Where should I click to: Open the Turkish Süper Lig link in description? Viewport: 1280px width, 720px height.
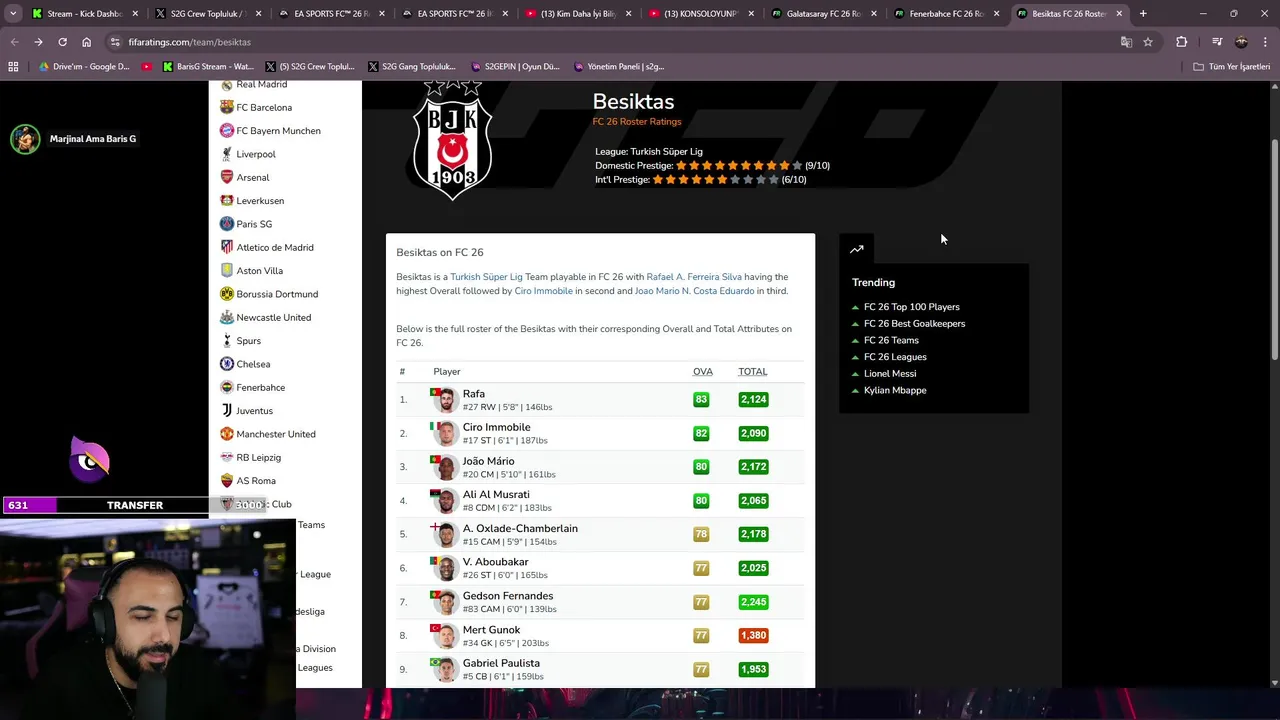pos(486,277)
